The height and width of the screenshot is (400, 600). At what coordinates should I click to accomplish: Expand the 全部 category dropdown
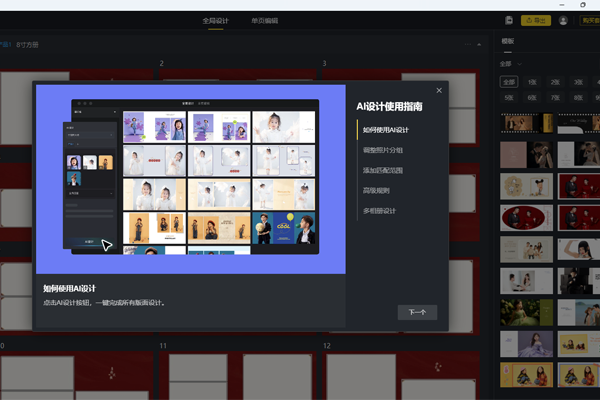515,63
